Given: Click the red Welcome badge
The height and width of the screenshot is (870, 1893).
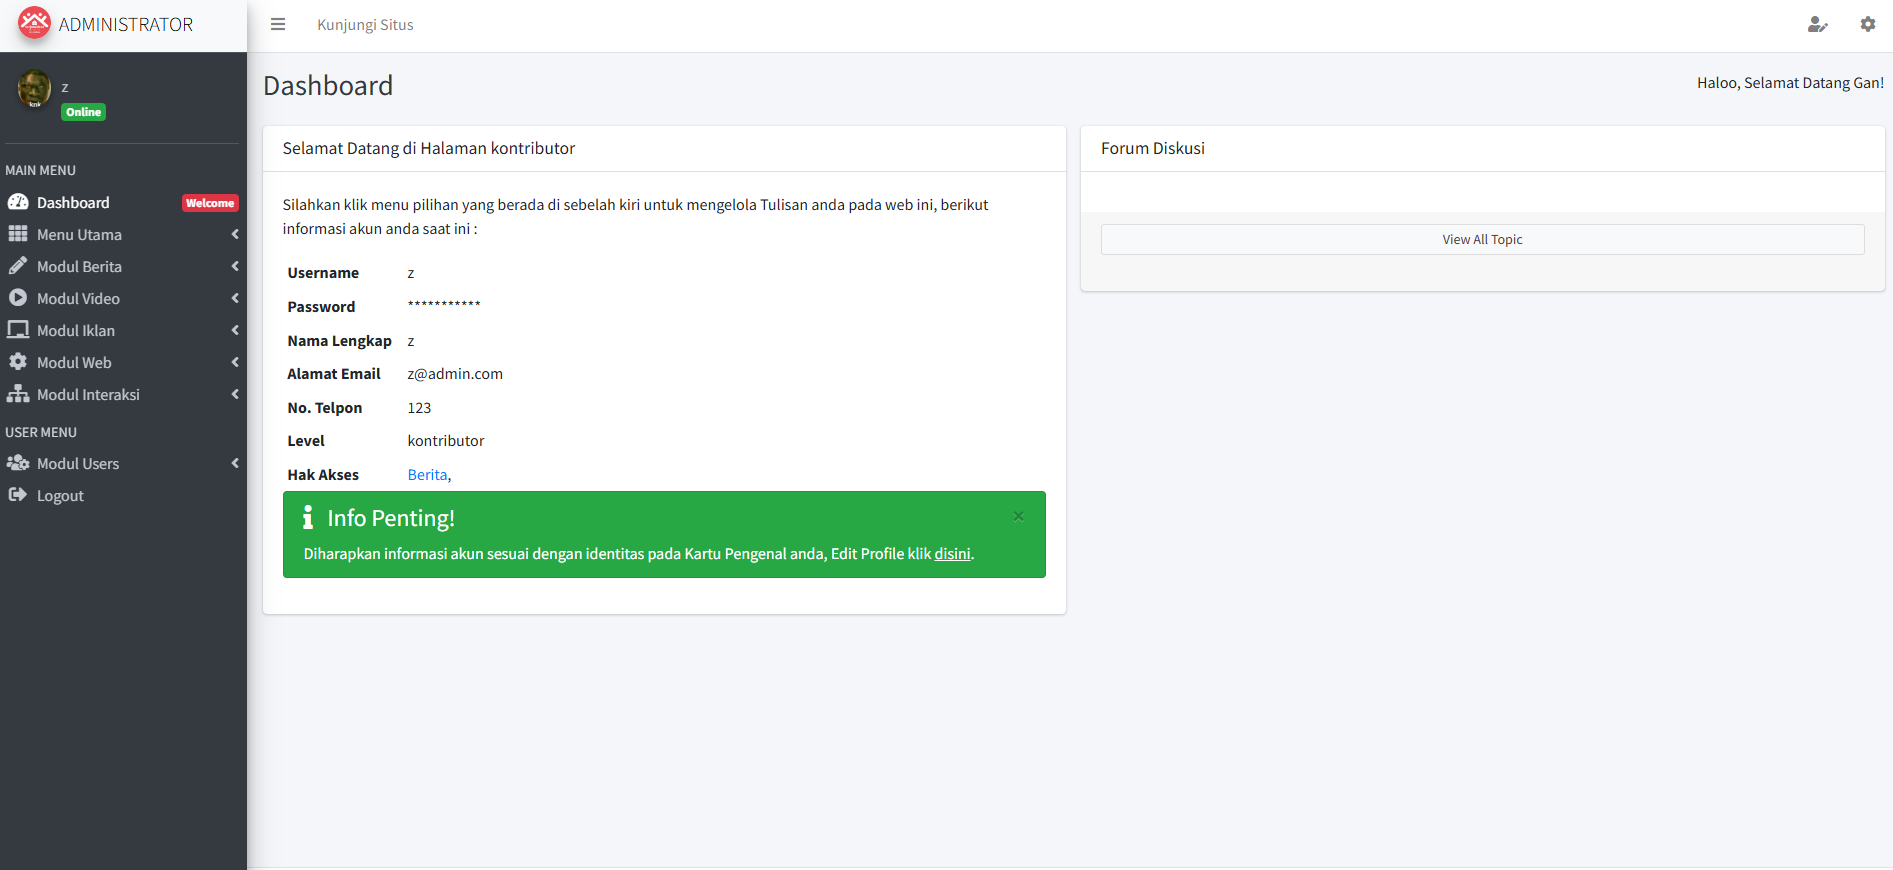Looking at the screenshot, I should point(210,203).
